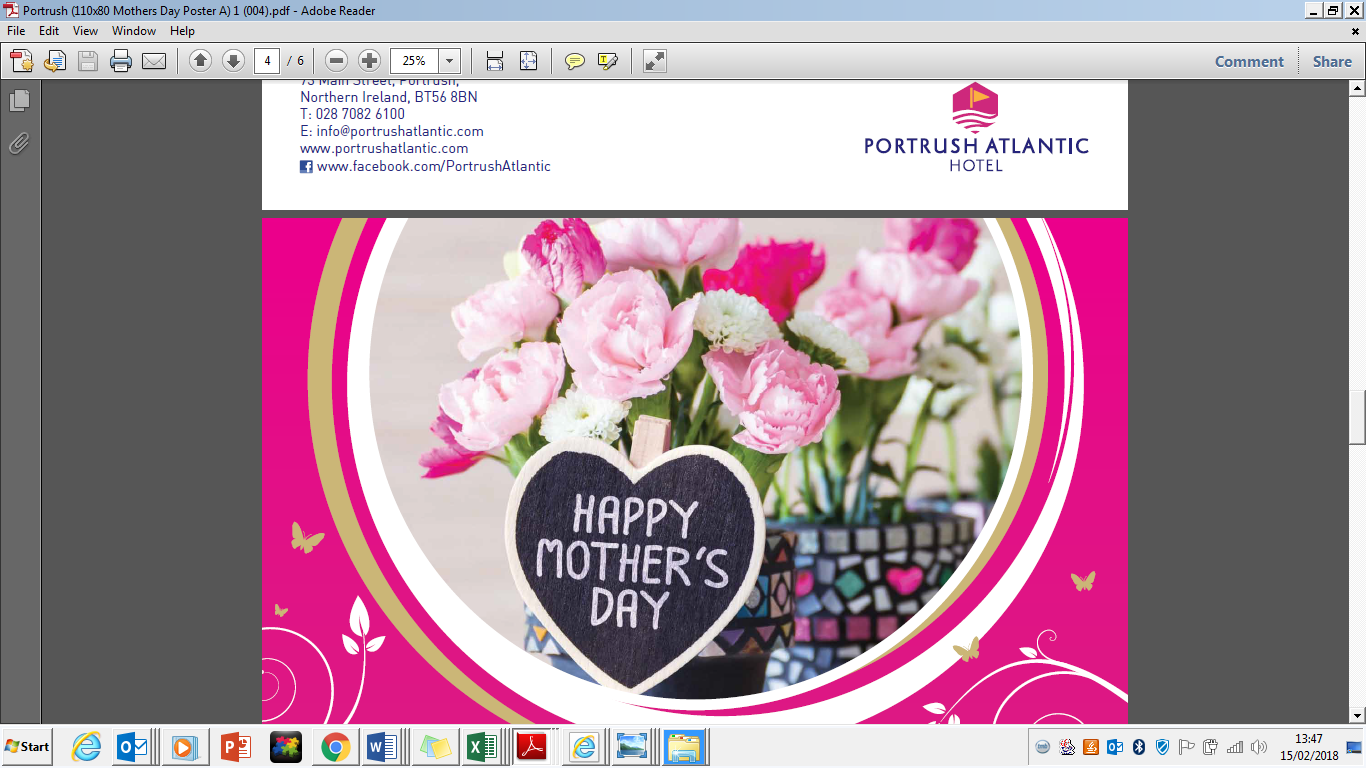Viewport: 1366px width, 768px height.
Task: Click the volume speaker tray icon
Action: [1258, 747]
